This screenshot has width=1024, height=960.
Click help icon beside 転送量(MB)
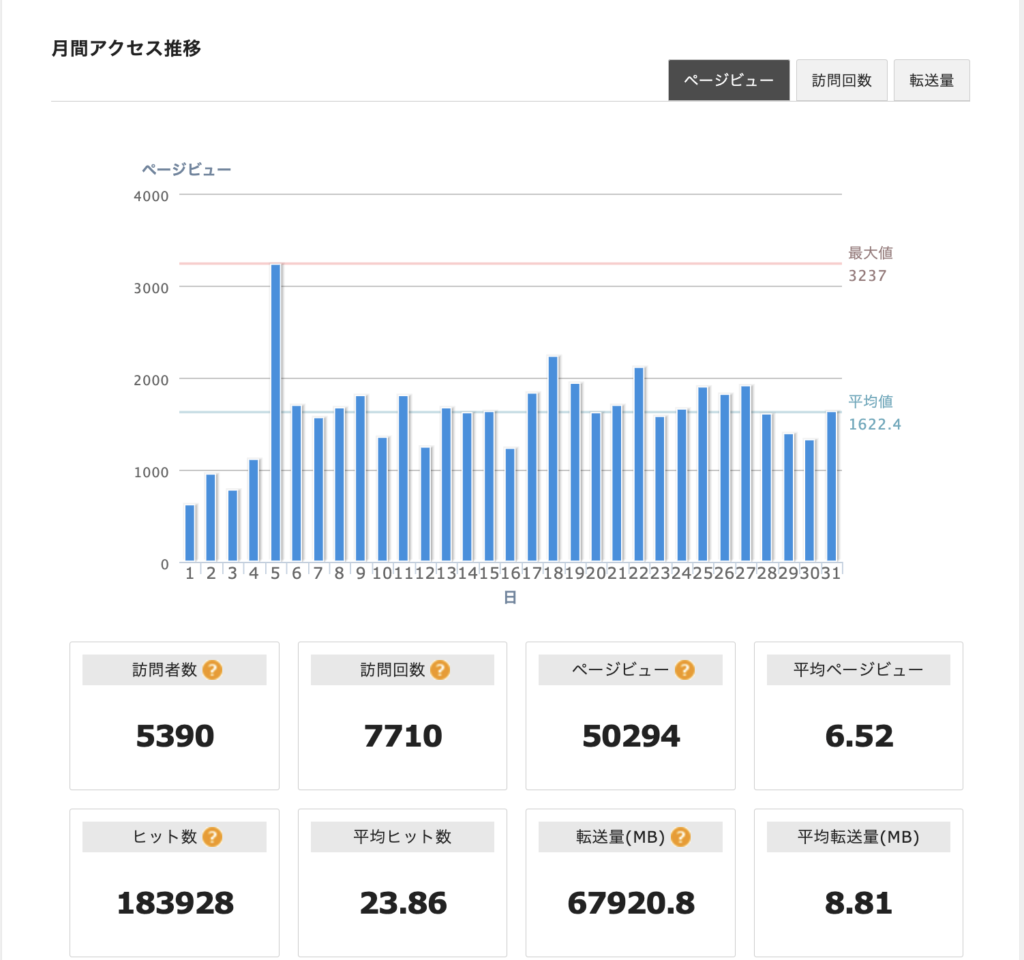[682, 837]
